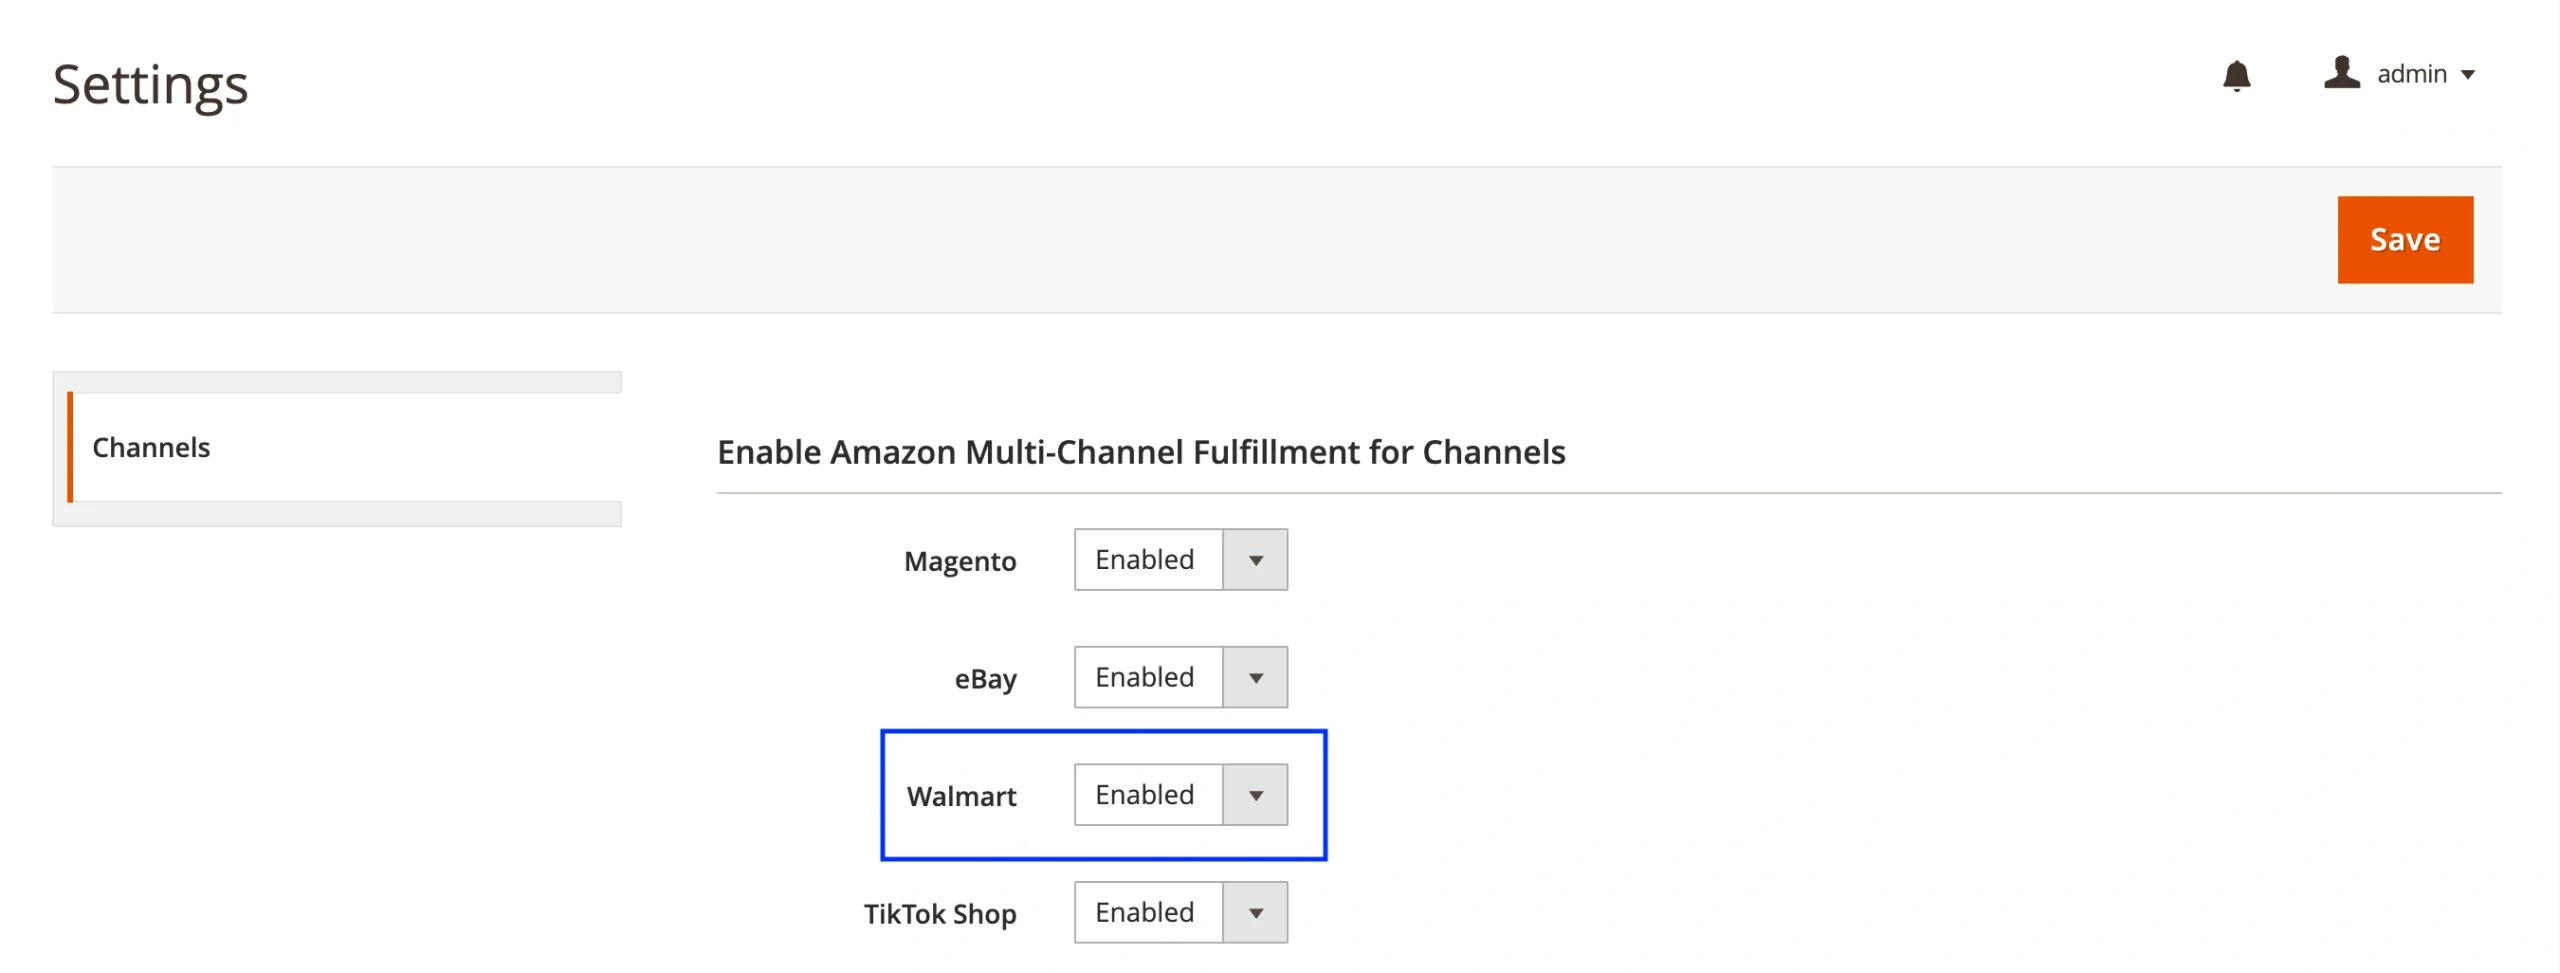Open the Walmart Enabled select box
Viewport: 2560px width, 973px height.
pyautogui.click(x=1148, y=795)
